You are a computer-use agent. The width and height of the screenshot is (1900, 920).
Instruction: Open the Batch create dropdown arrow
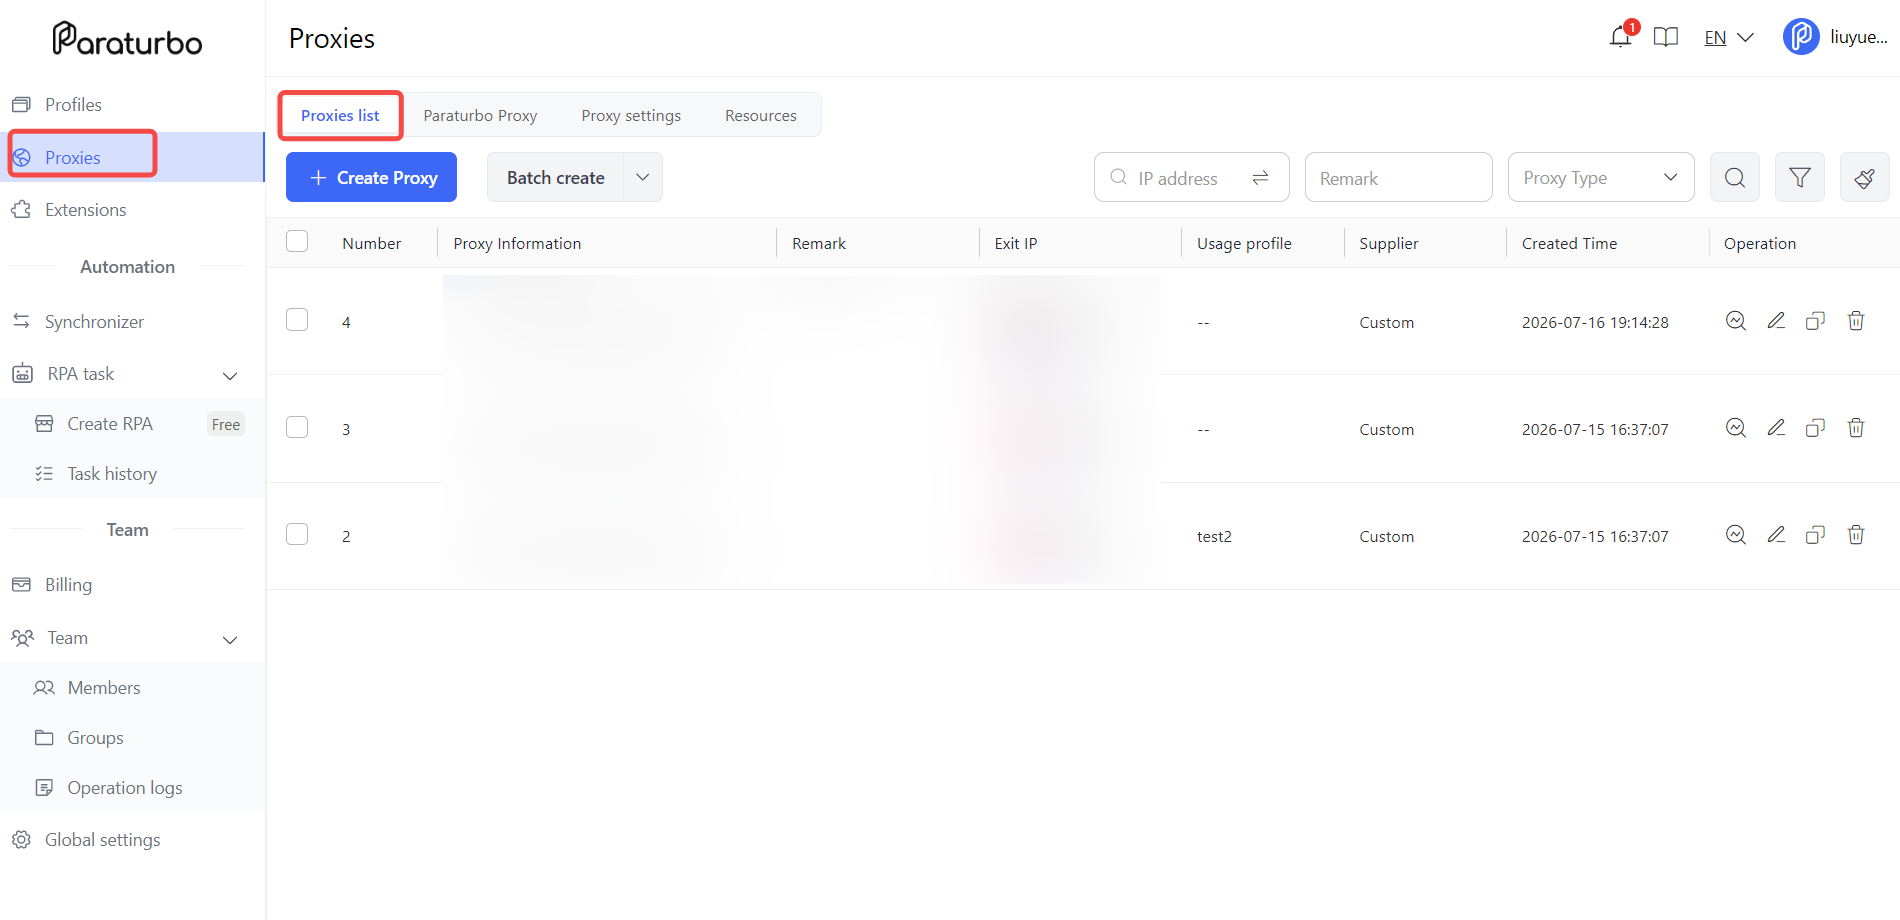tap(643, 177)
